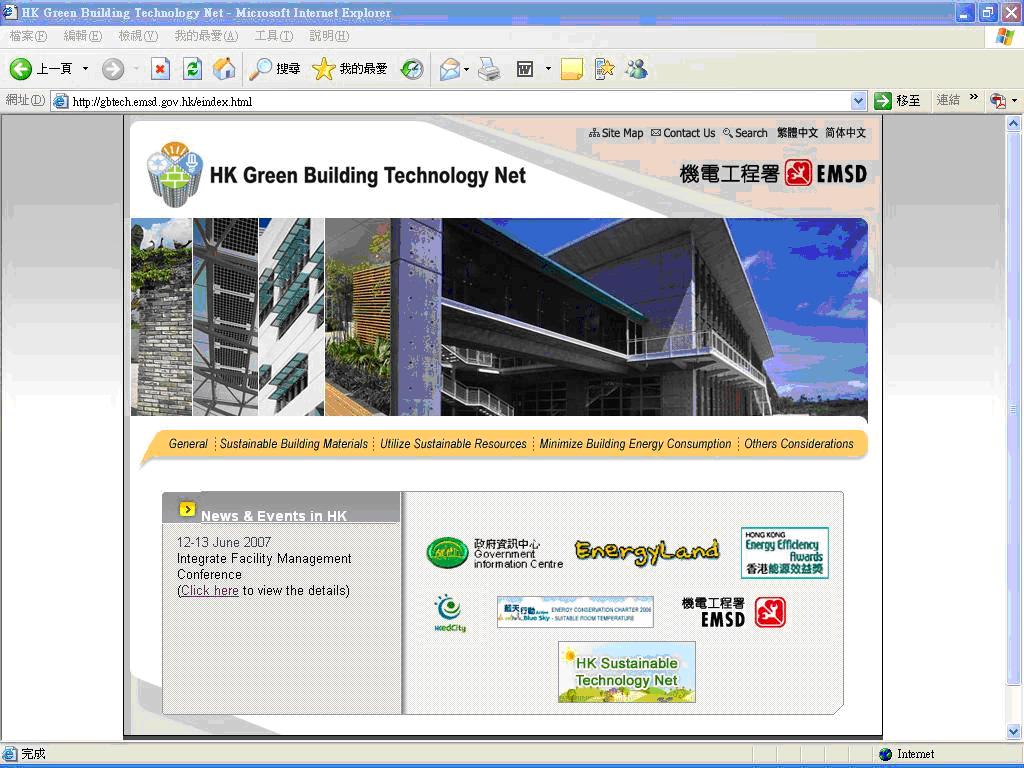Viewport: 1024px width, 768px height.
Task: Select the Sustainable Building Materials tab
Action: 294,444
